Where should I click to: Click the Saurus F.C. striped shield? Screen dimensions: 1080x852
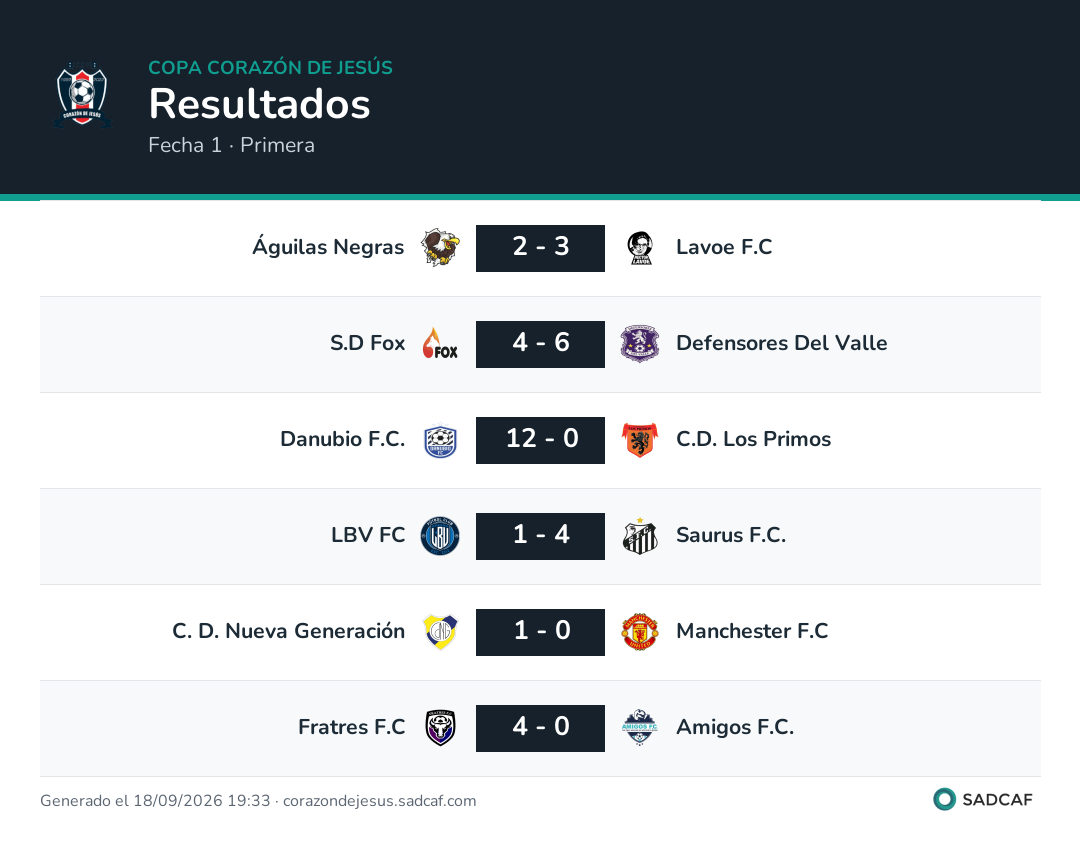(640, 536)
